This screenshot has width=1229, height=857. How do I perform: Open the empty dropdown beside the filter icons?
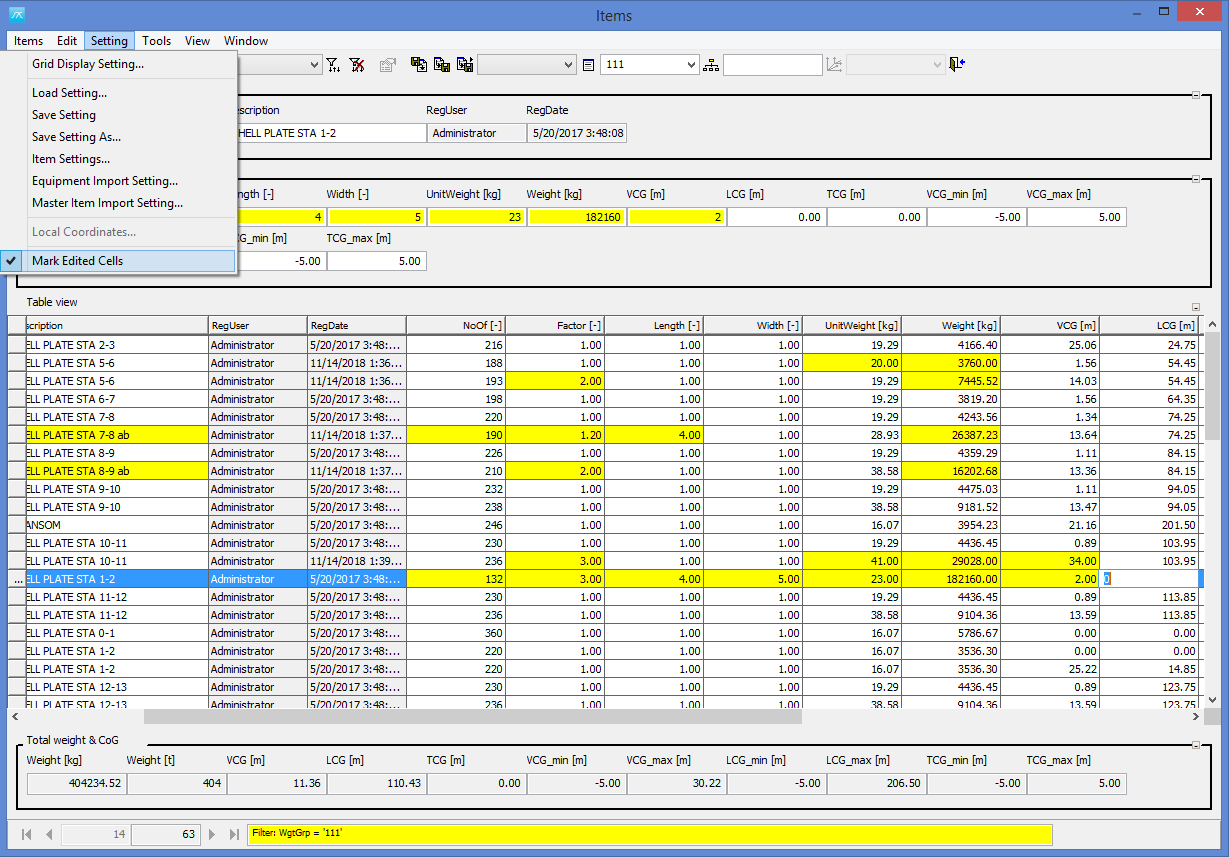pos(314,65)
